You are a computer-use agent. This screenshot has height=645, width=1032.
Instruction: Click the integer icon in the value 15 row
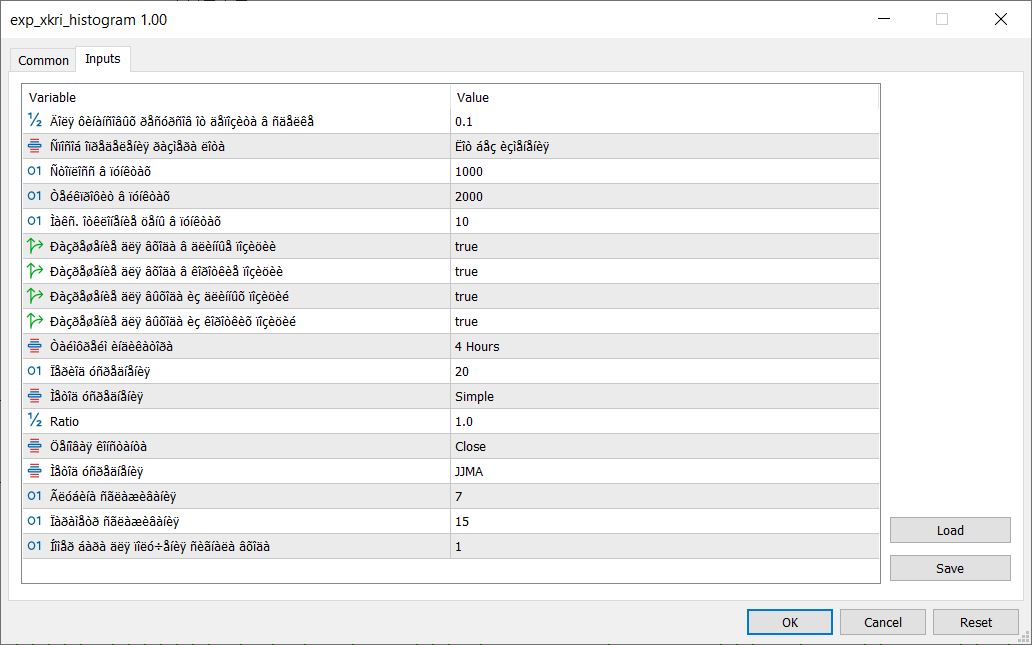click(x=35, y=521)
